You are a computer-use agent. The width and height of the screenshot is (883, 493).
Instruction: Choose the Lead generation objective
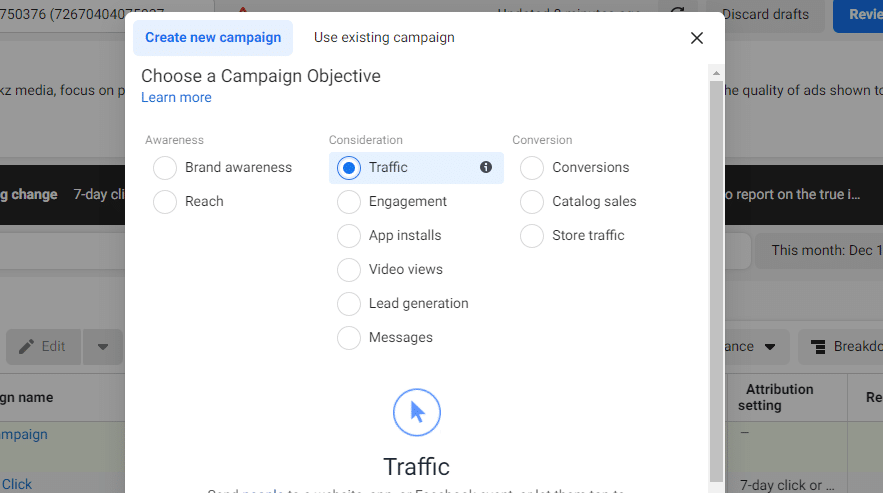(x=349, y=304)
